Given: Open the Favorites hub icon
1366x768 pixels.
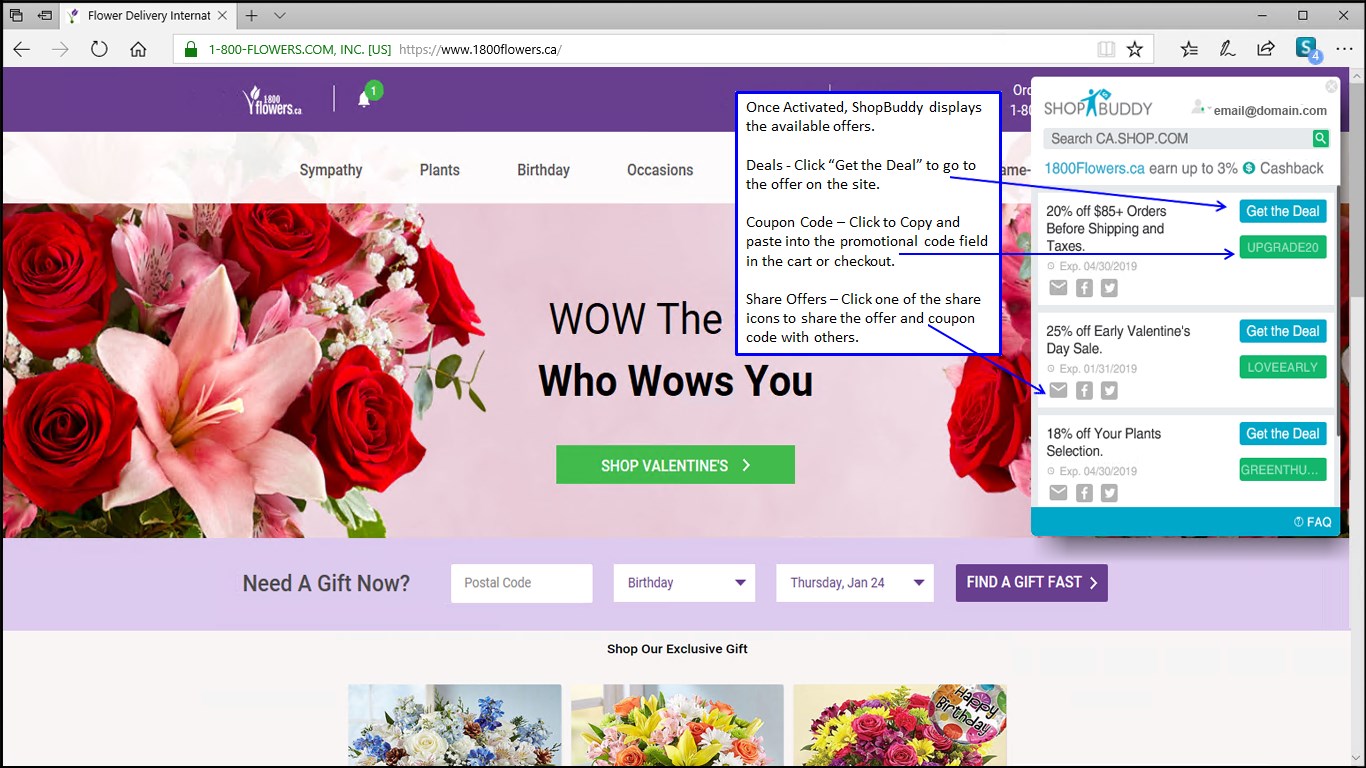Looking at the screenshot, I should (1189, 49).
